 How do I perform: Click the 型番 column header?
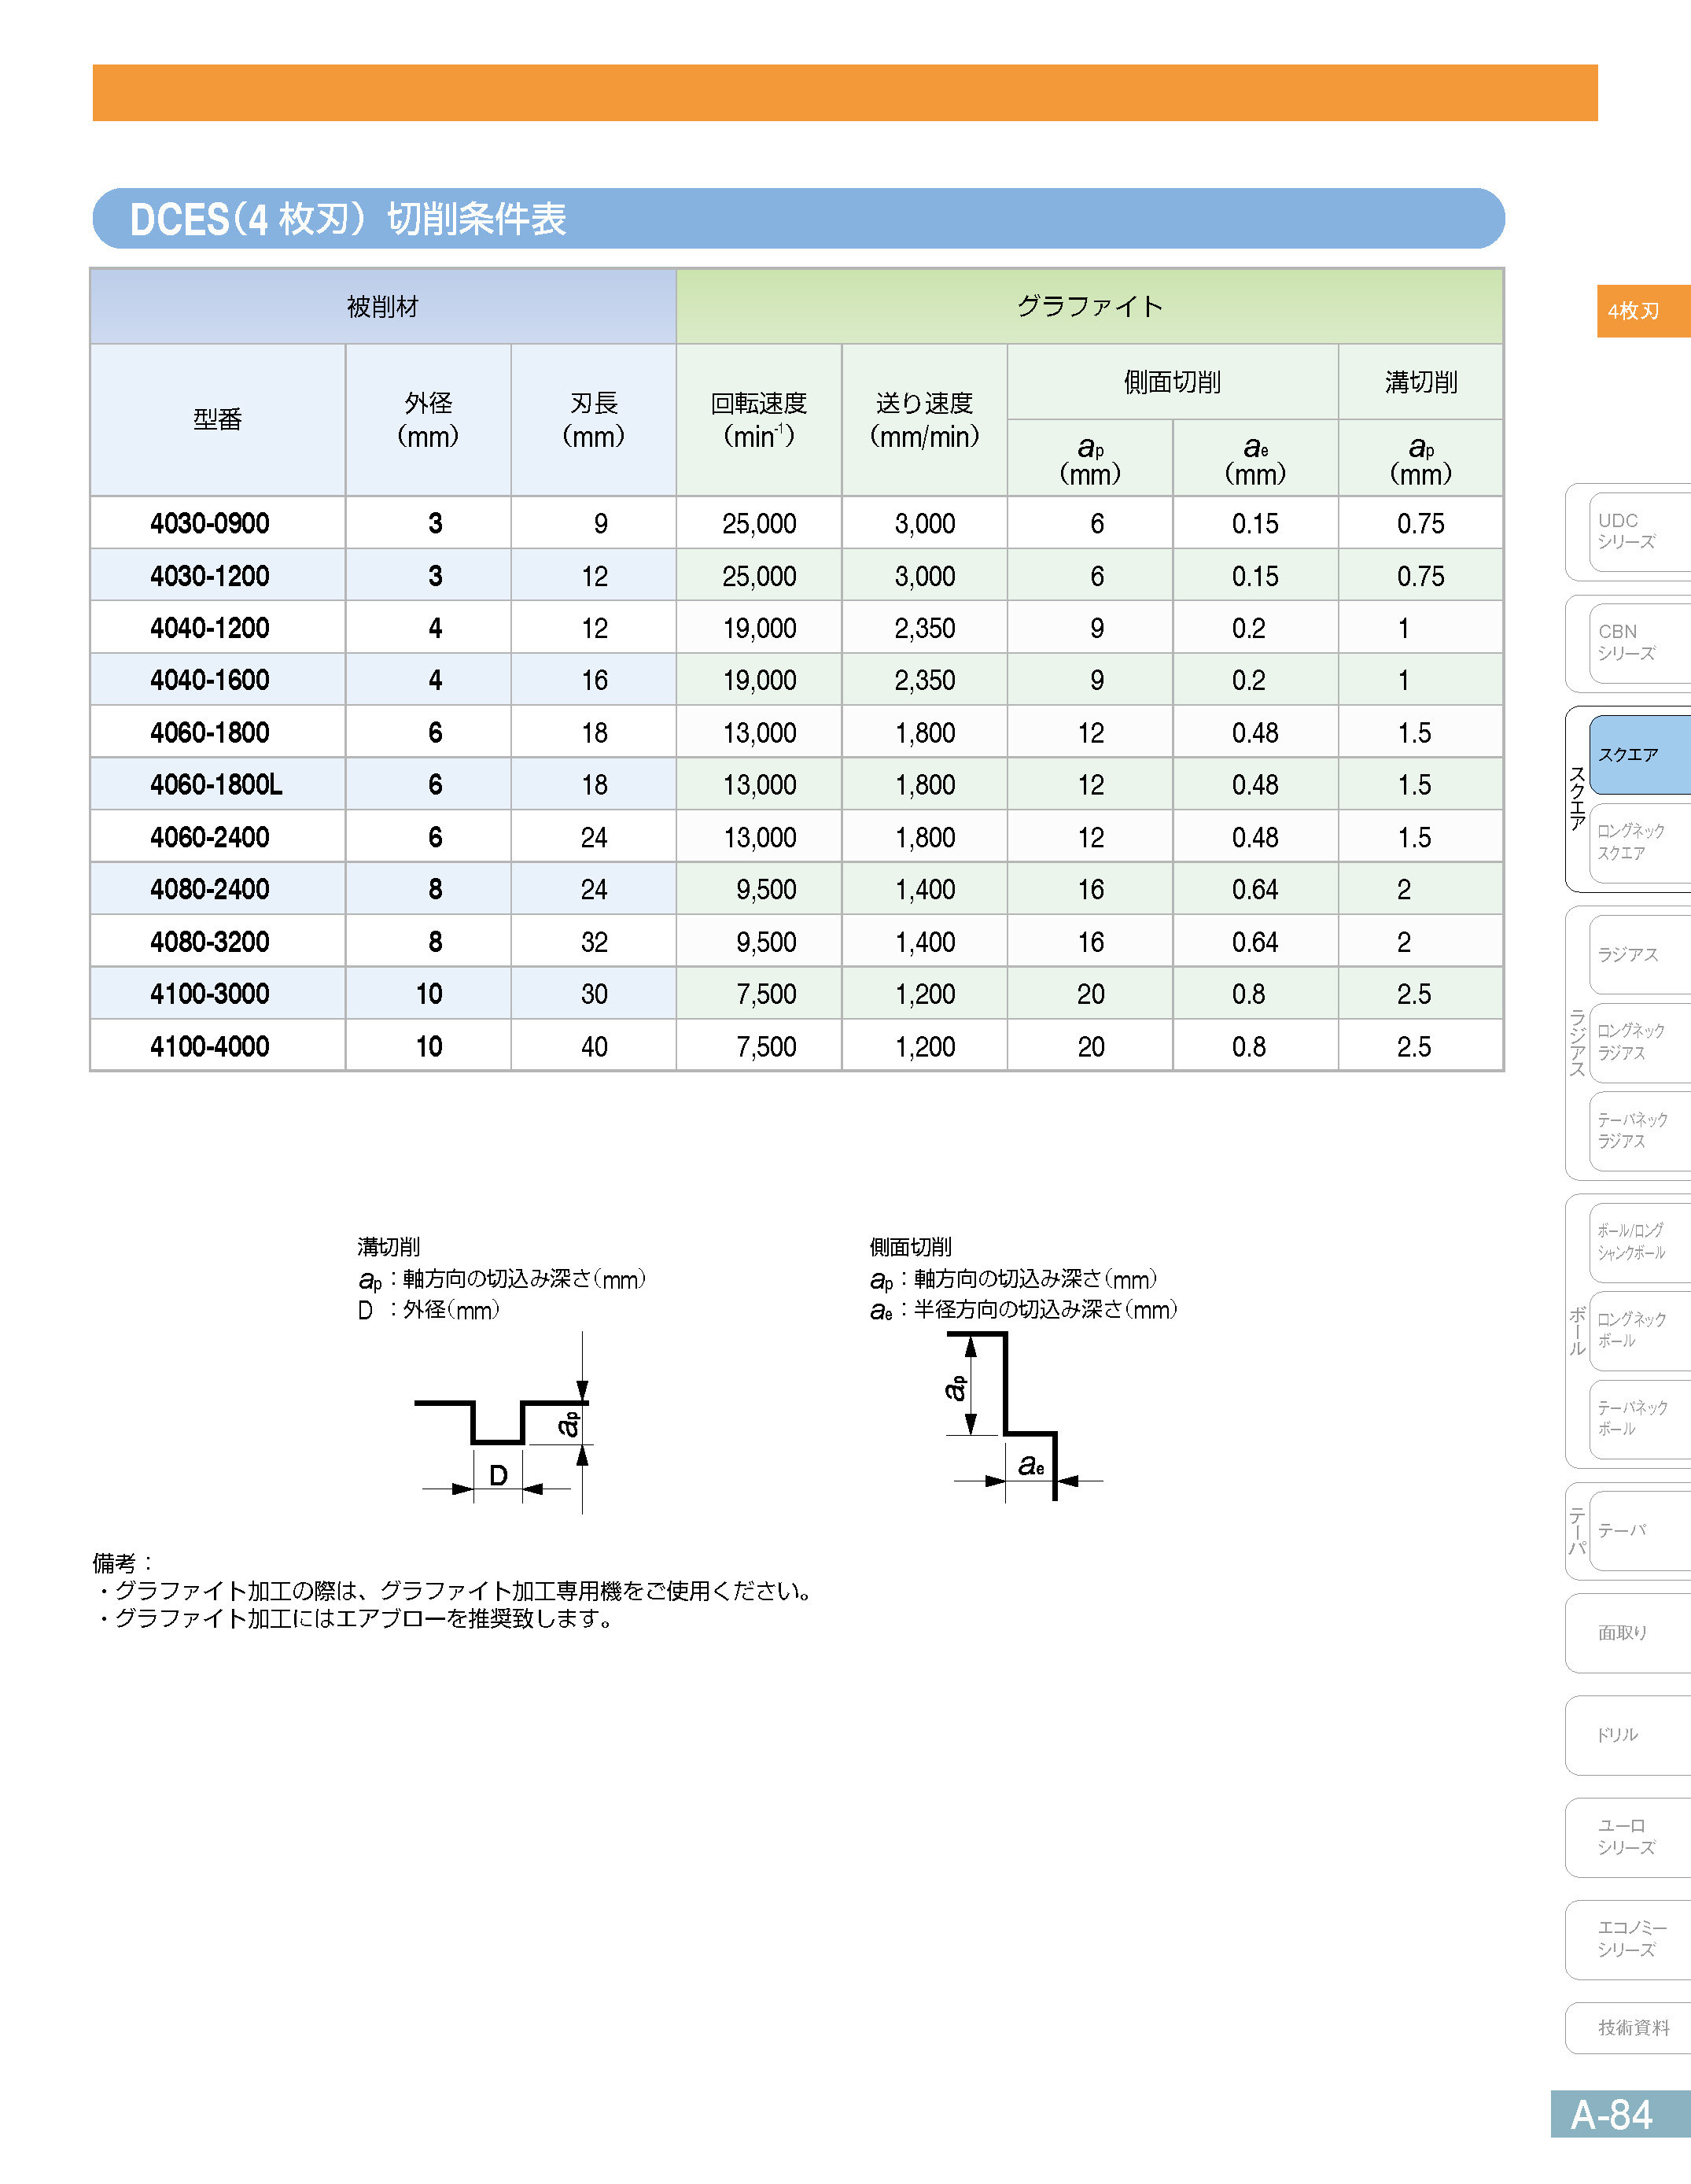(218, 420)
